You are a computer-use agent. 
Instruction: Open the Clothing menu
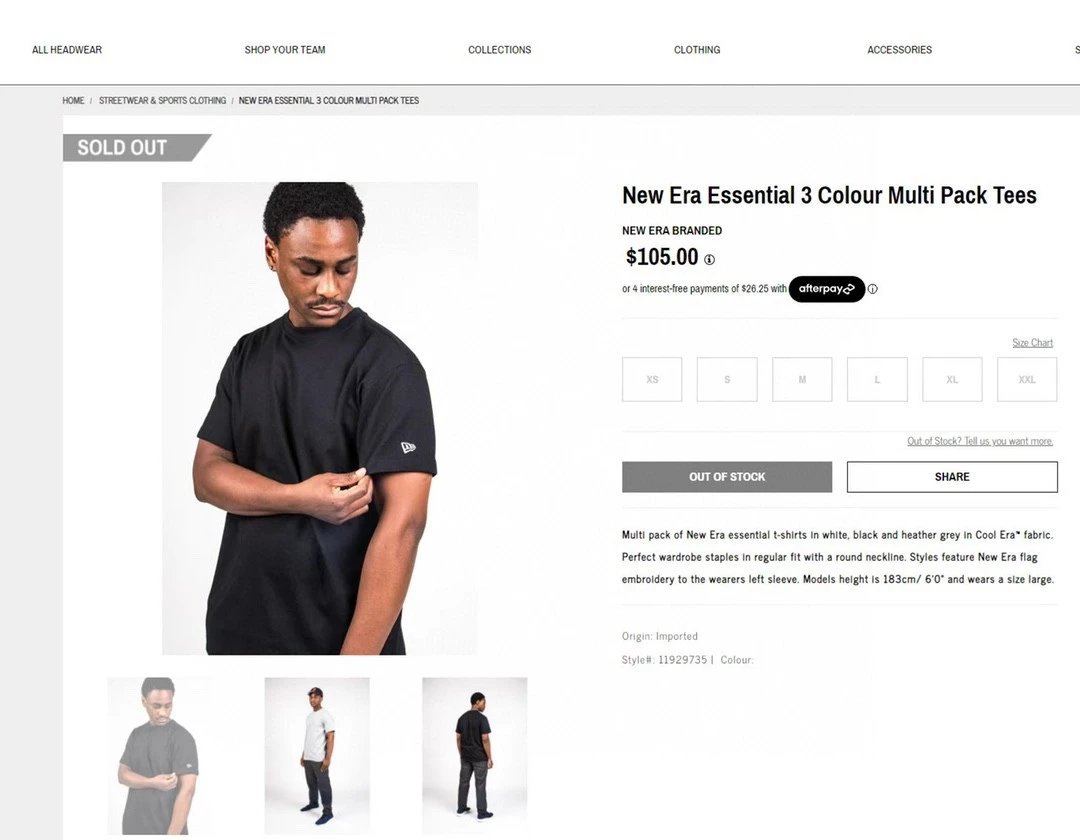(697, 50)
